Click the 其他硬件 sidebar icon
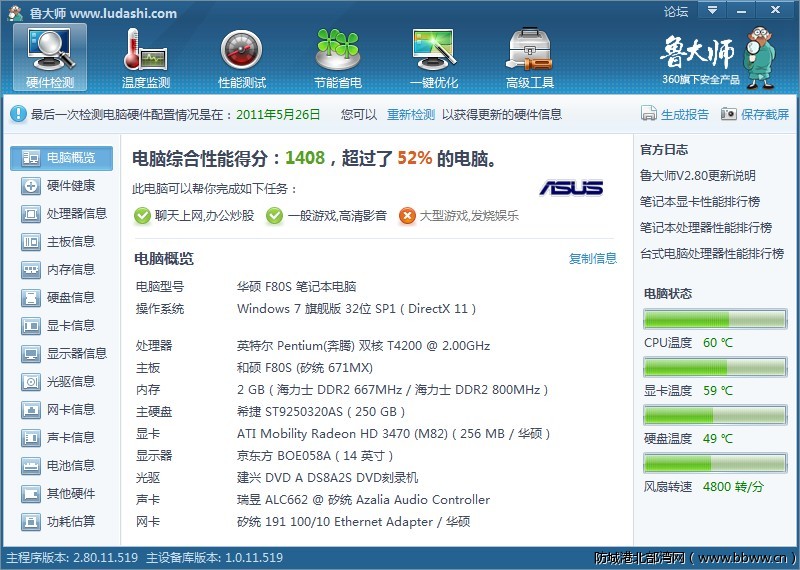Screen dimensions: 800x570 pos(31,494)
